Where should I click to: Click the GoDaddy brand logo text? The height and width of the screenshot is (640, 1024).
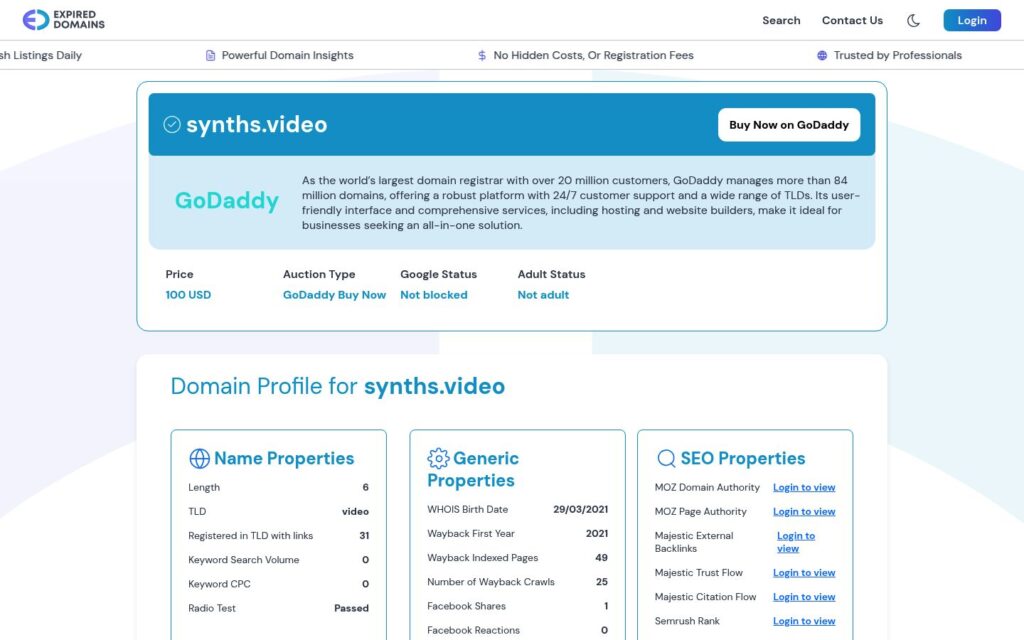pyautogui.click(x=227, y=200)
